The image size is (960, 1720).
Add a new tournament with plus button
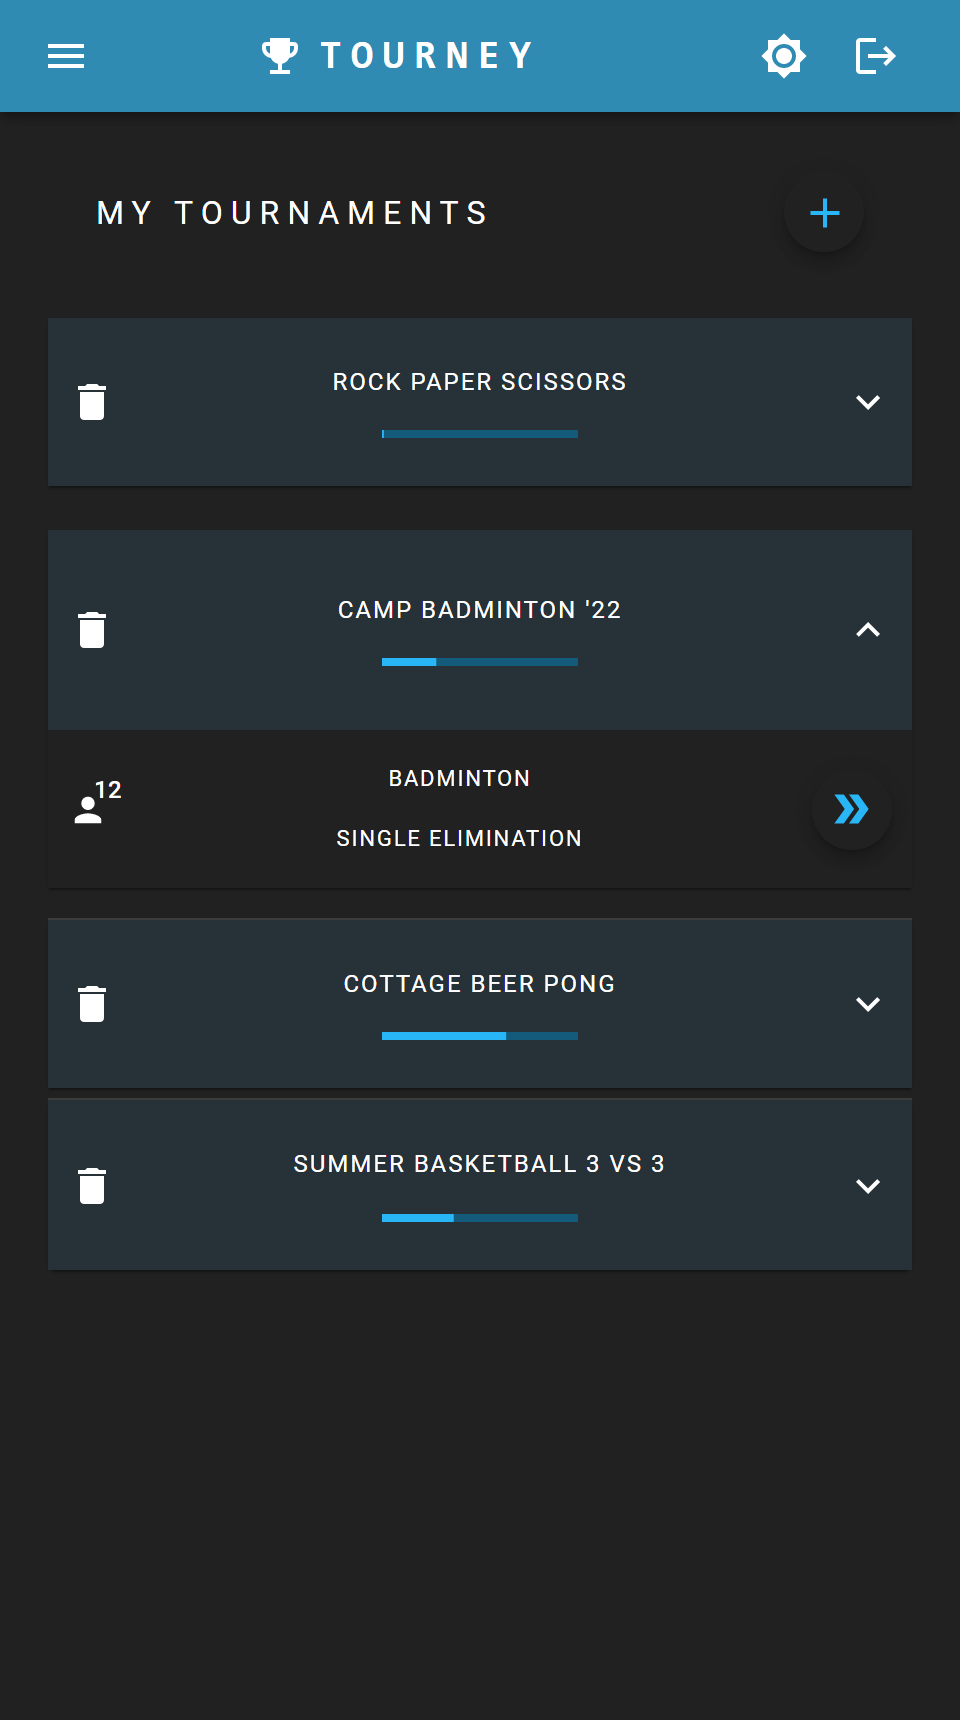[x=824, y=213]
